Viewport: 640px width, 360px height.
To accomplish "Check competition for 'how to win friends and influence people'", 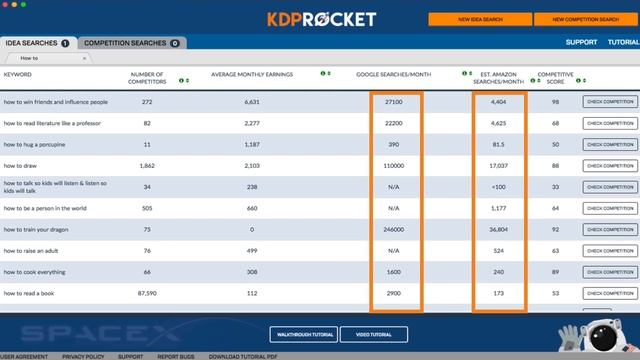I will tap(610, 102).
